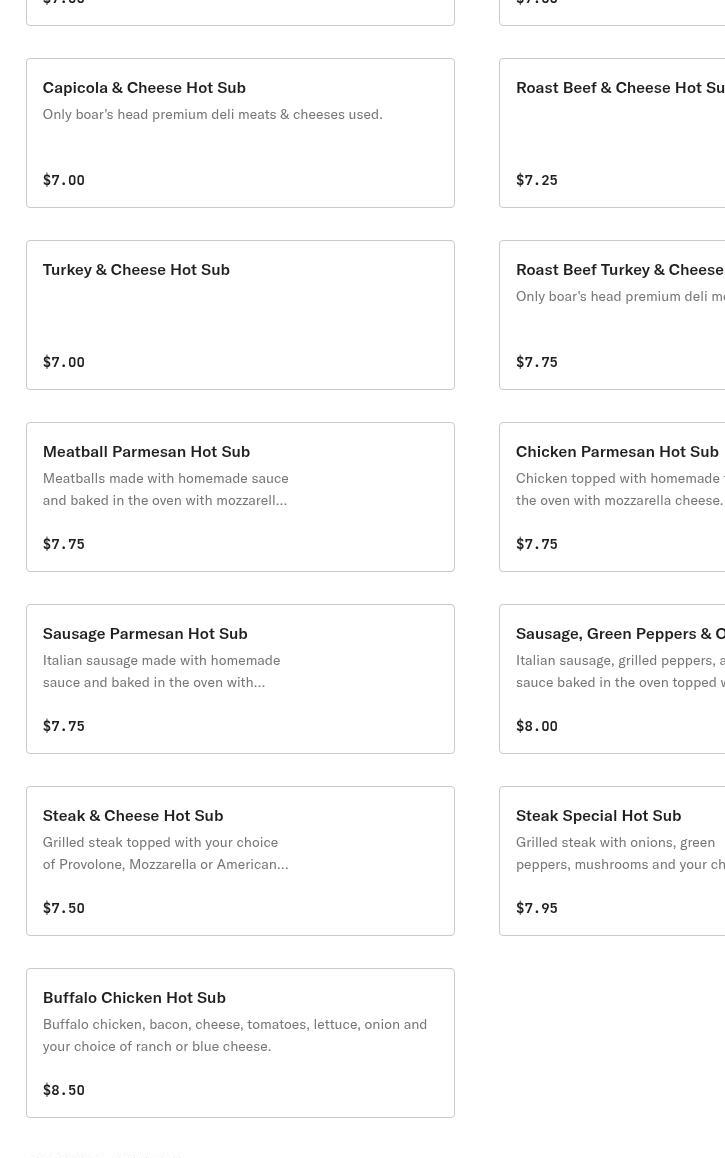Select the Buffalo Chicken Hot Sub title

(134, 997)
